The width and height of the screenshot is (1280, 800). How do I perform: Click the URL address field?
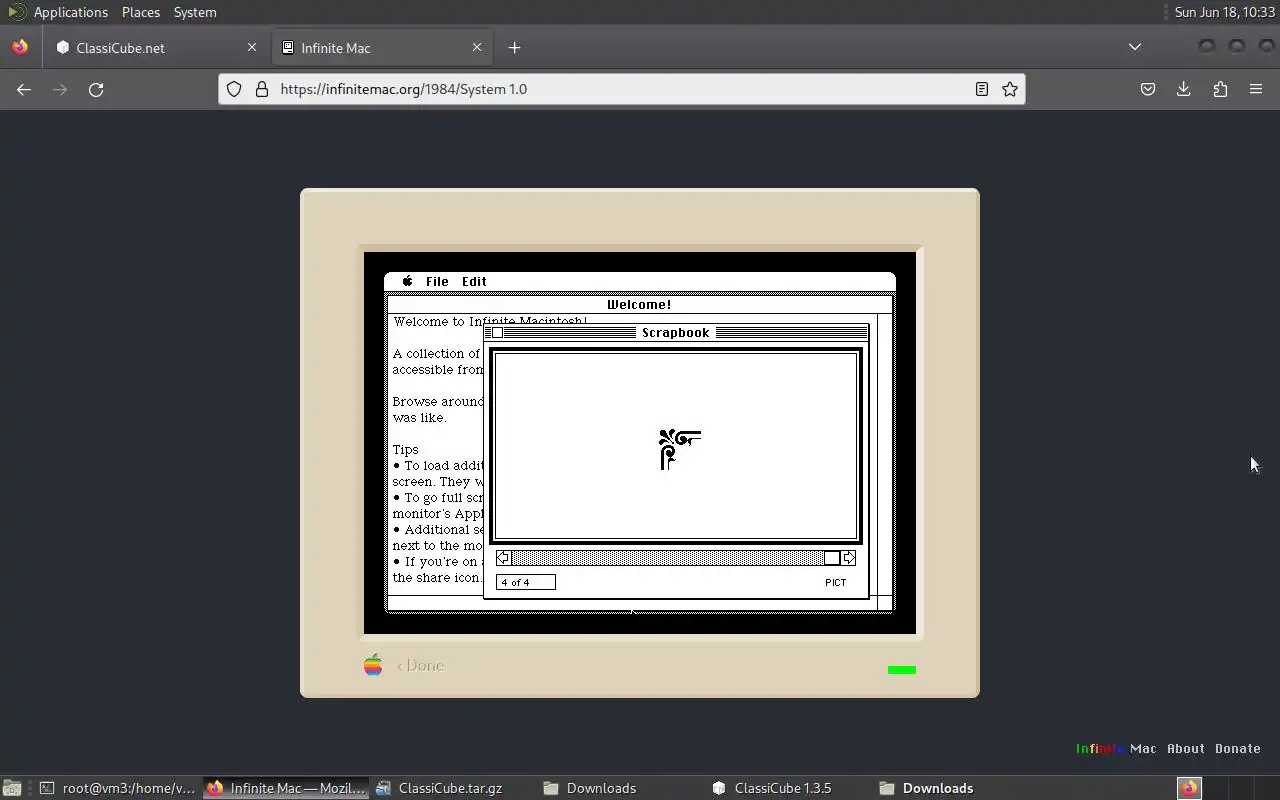622,89
